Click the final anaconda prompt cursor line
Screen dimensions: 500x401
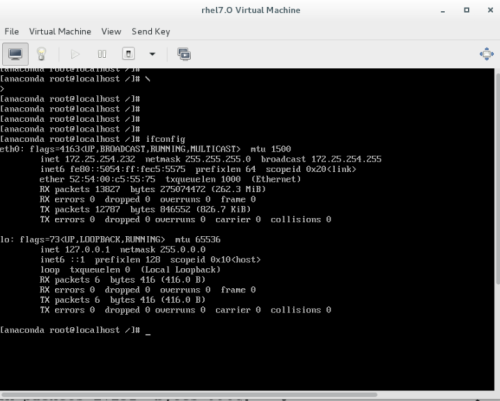pos(75,330)
